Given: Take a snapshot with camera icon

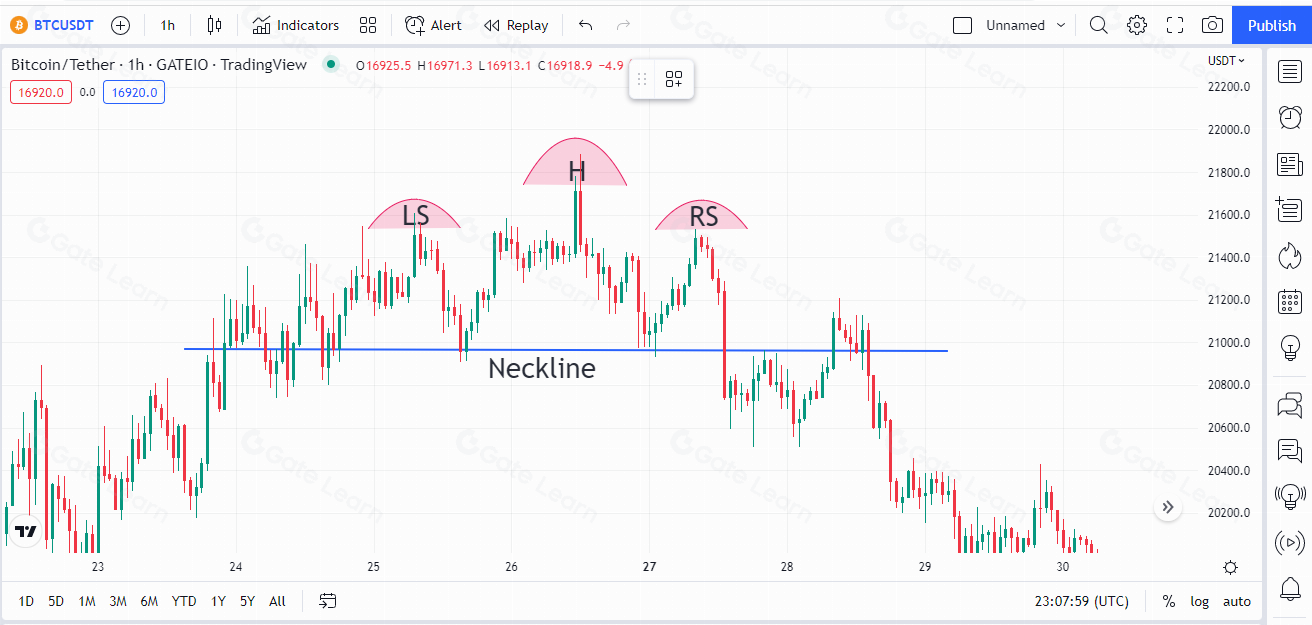Looking at the screenshot, I should [x=1212, y=25].
